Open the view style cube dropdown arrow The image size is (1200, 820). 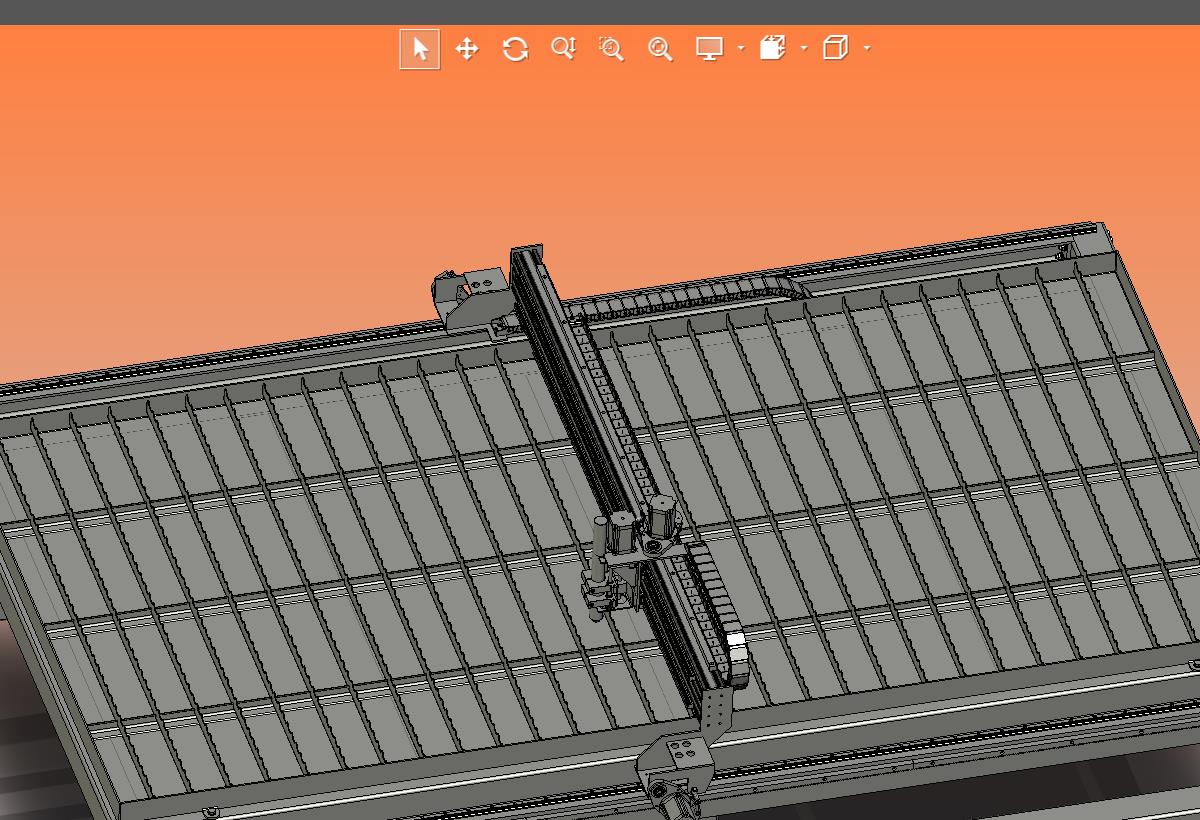click(x=867, y=48)
